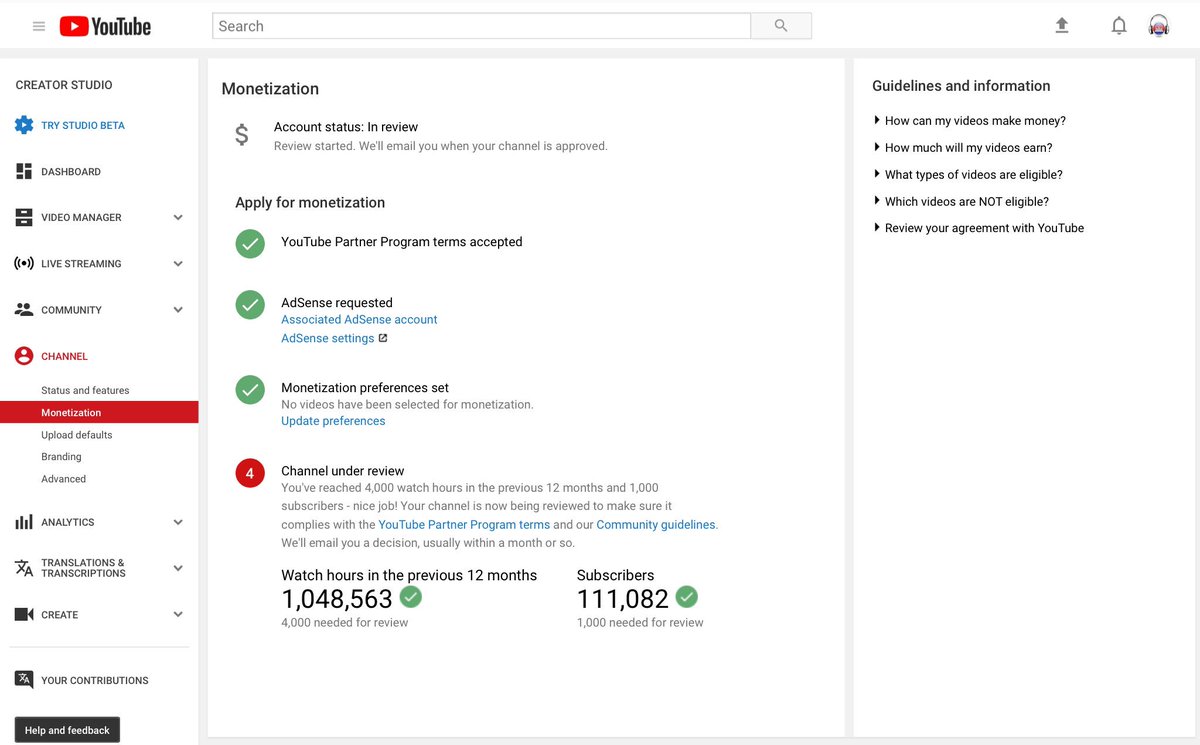This screenshot has width=1200, height=745.
Task: Click into the Search input field
Action: (x=481, y=26)
